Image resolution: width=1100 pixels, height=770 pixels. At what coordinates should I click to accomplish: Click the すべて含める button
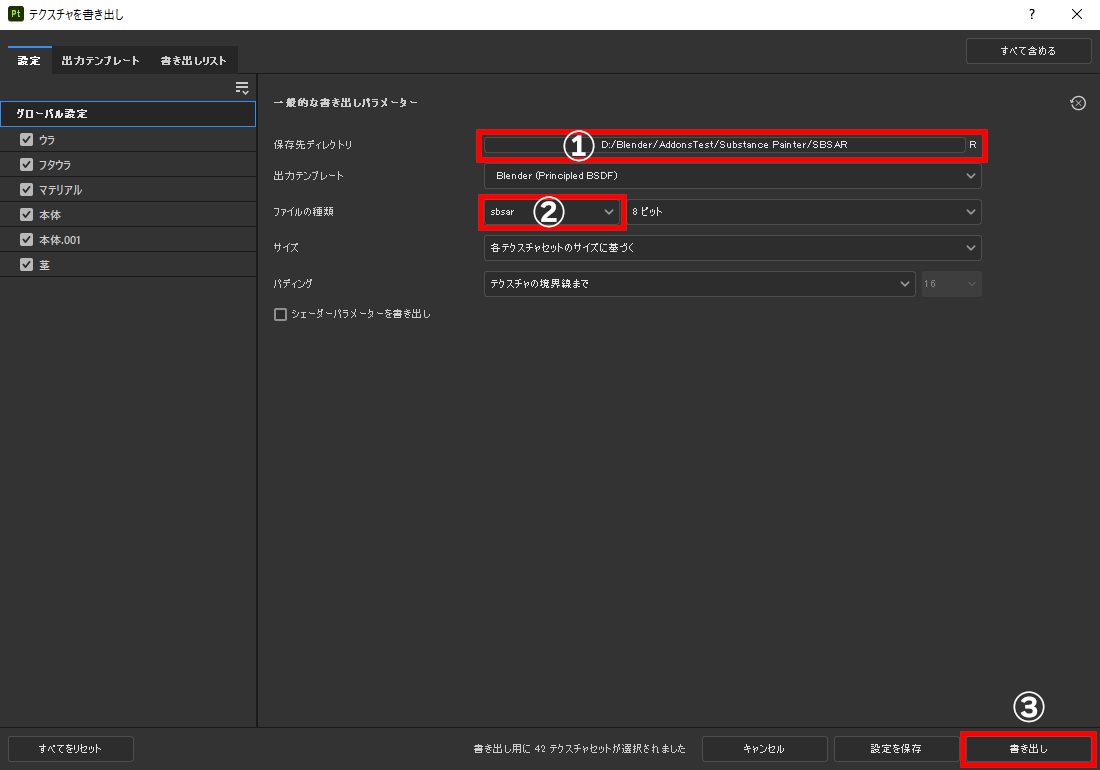[x=1028, y=50]
